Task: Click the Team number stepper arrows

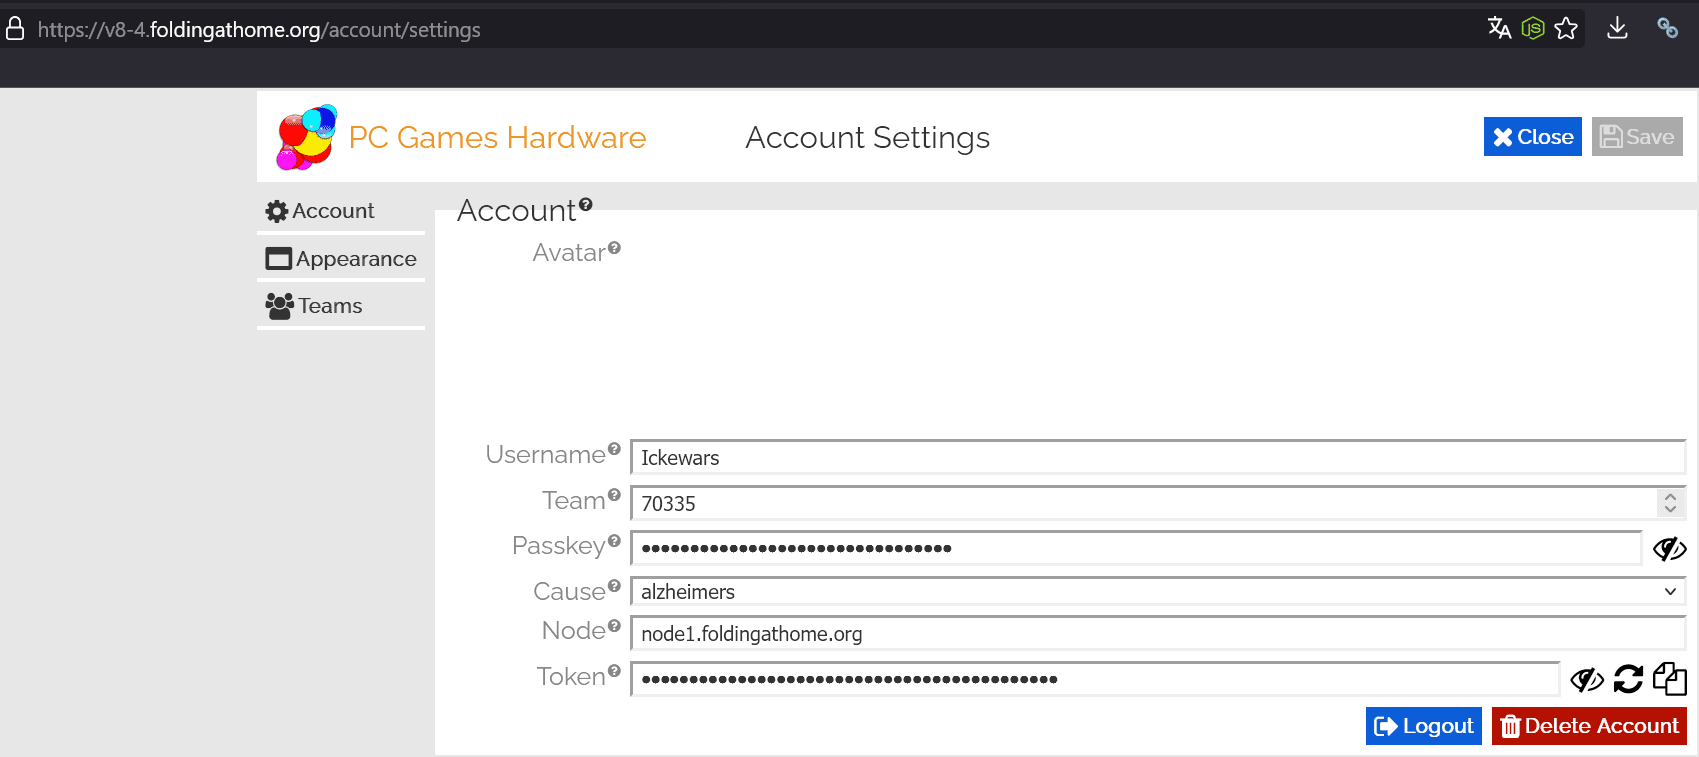Action: (1670, 503)
